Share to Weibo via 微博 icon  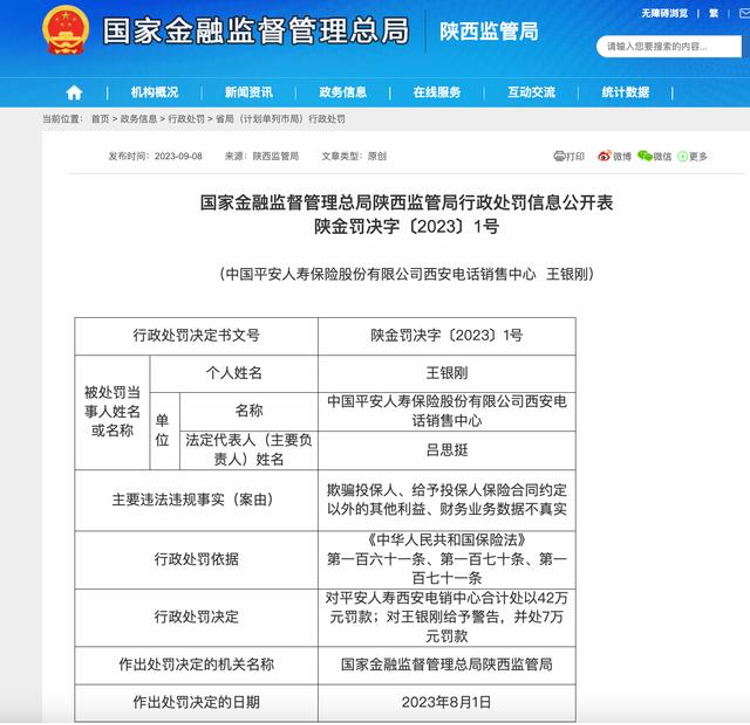click(x=614, y=156)
